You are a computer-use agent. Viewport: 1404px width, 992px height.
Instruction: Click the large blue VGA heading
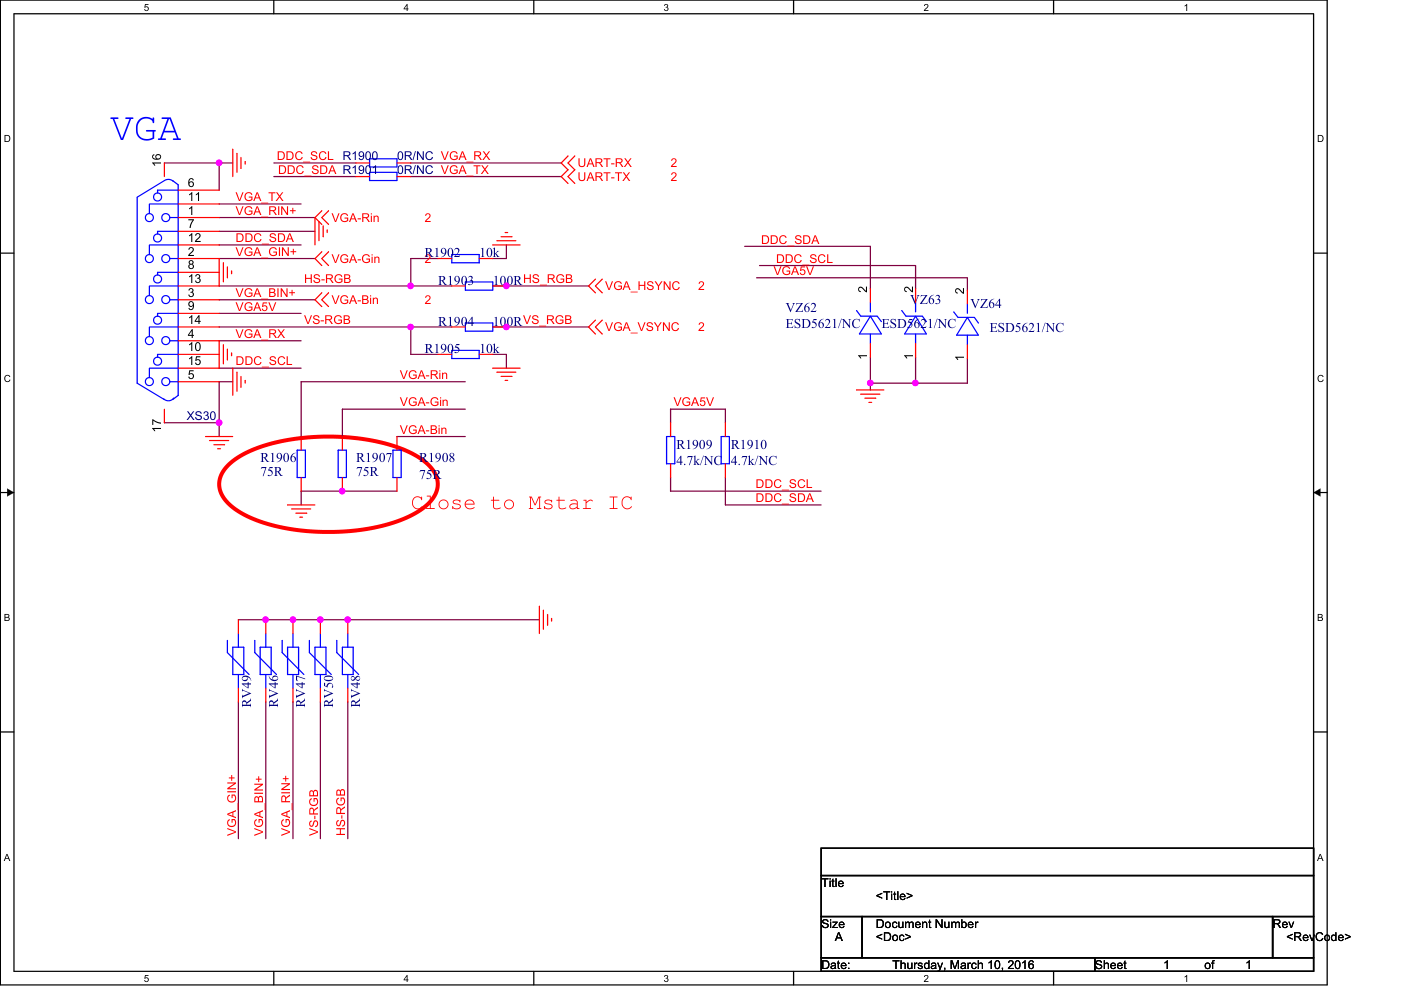coord(146,130)
